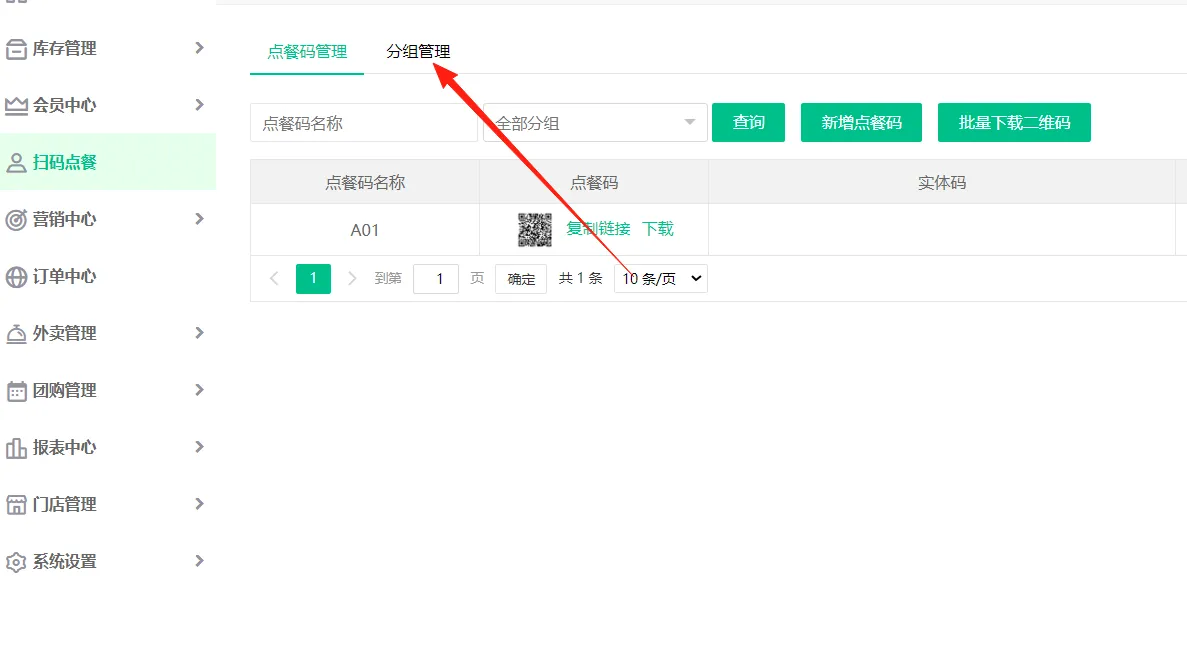Click the marketing center target icon
This screenshot has height=654, width=1187.
[16, 220]
